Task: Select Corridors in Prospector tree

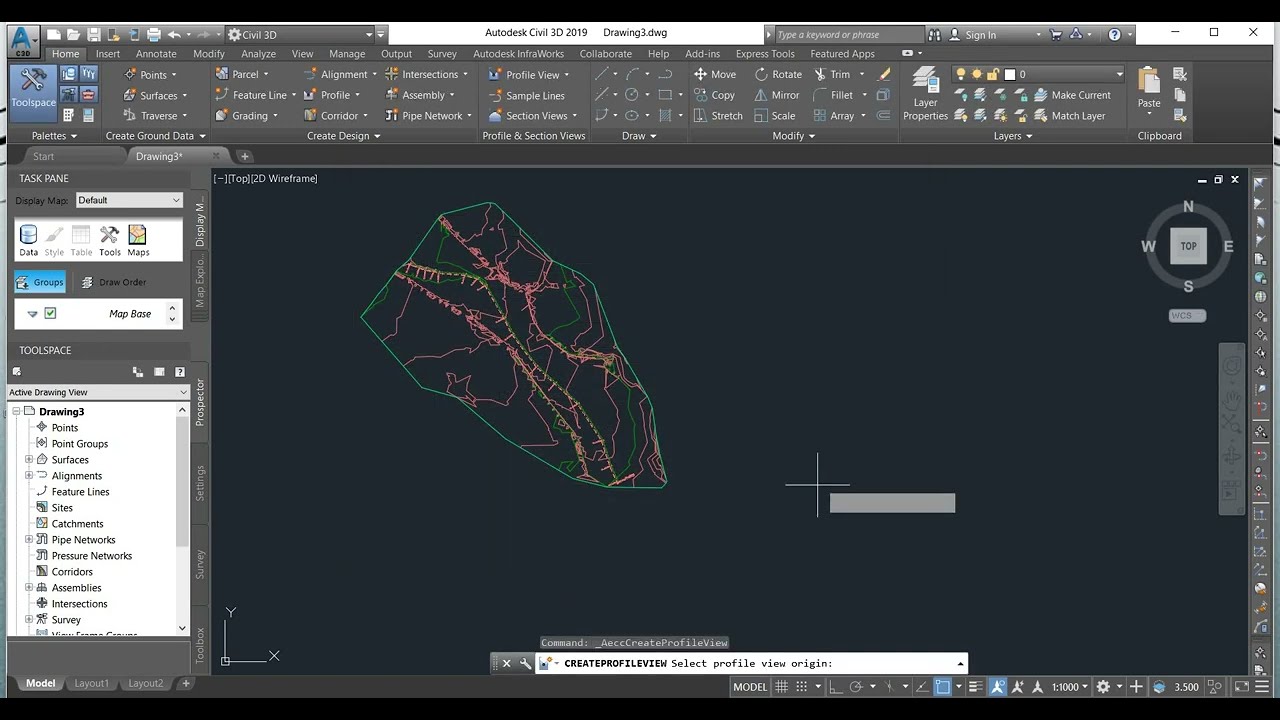Action: point(72,572)
